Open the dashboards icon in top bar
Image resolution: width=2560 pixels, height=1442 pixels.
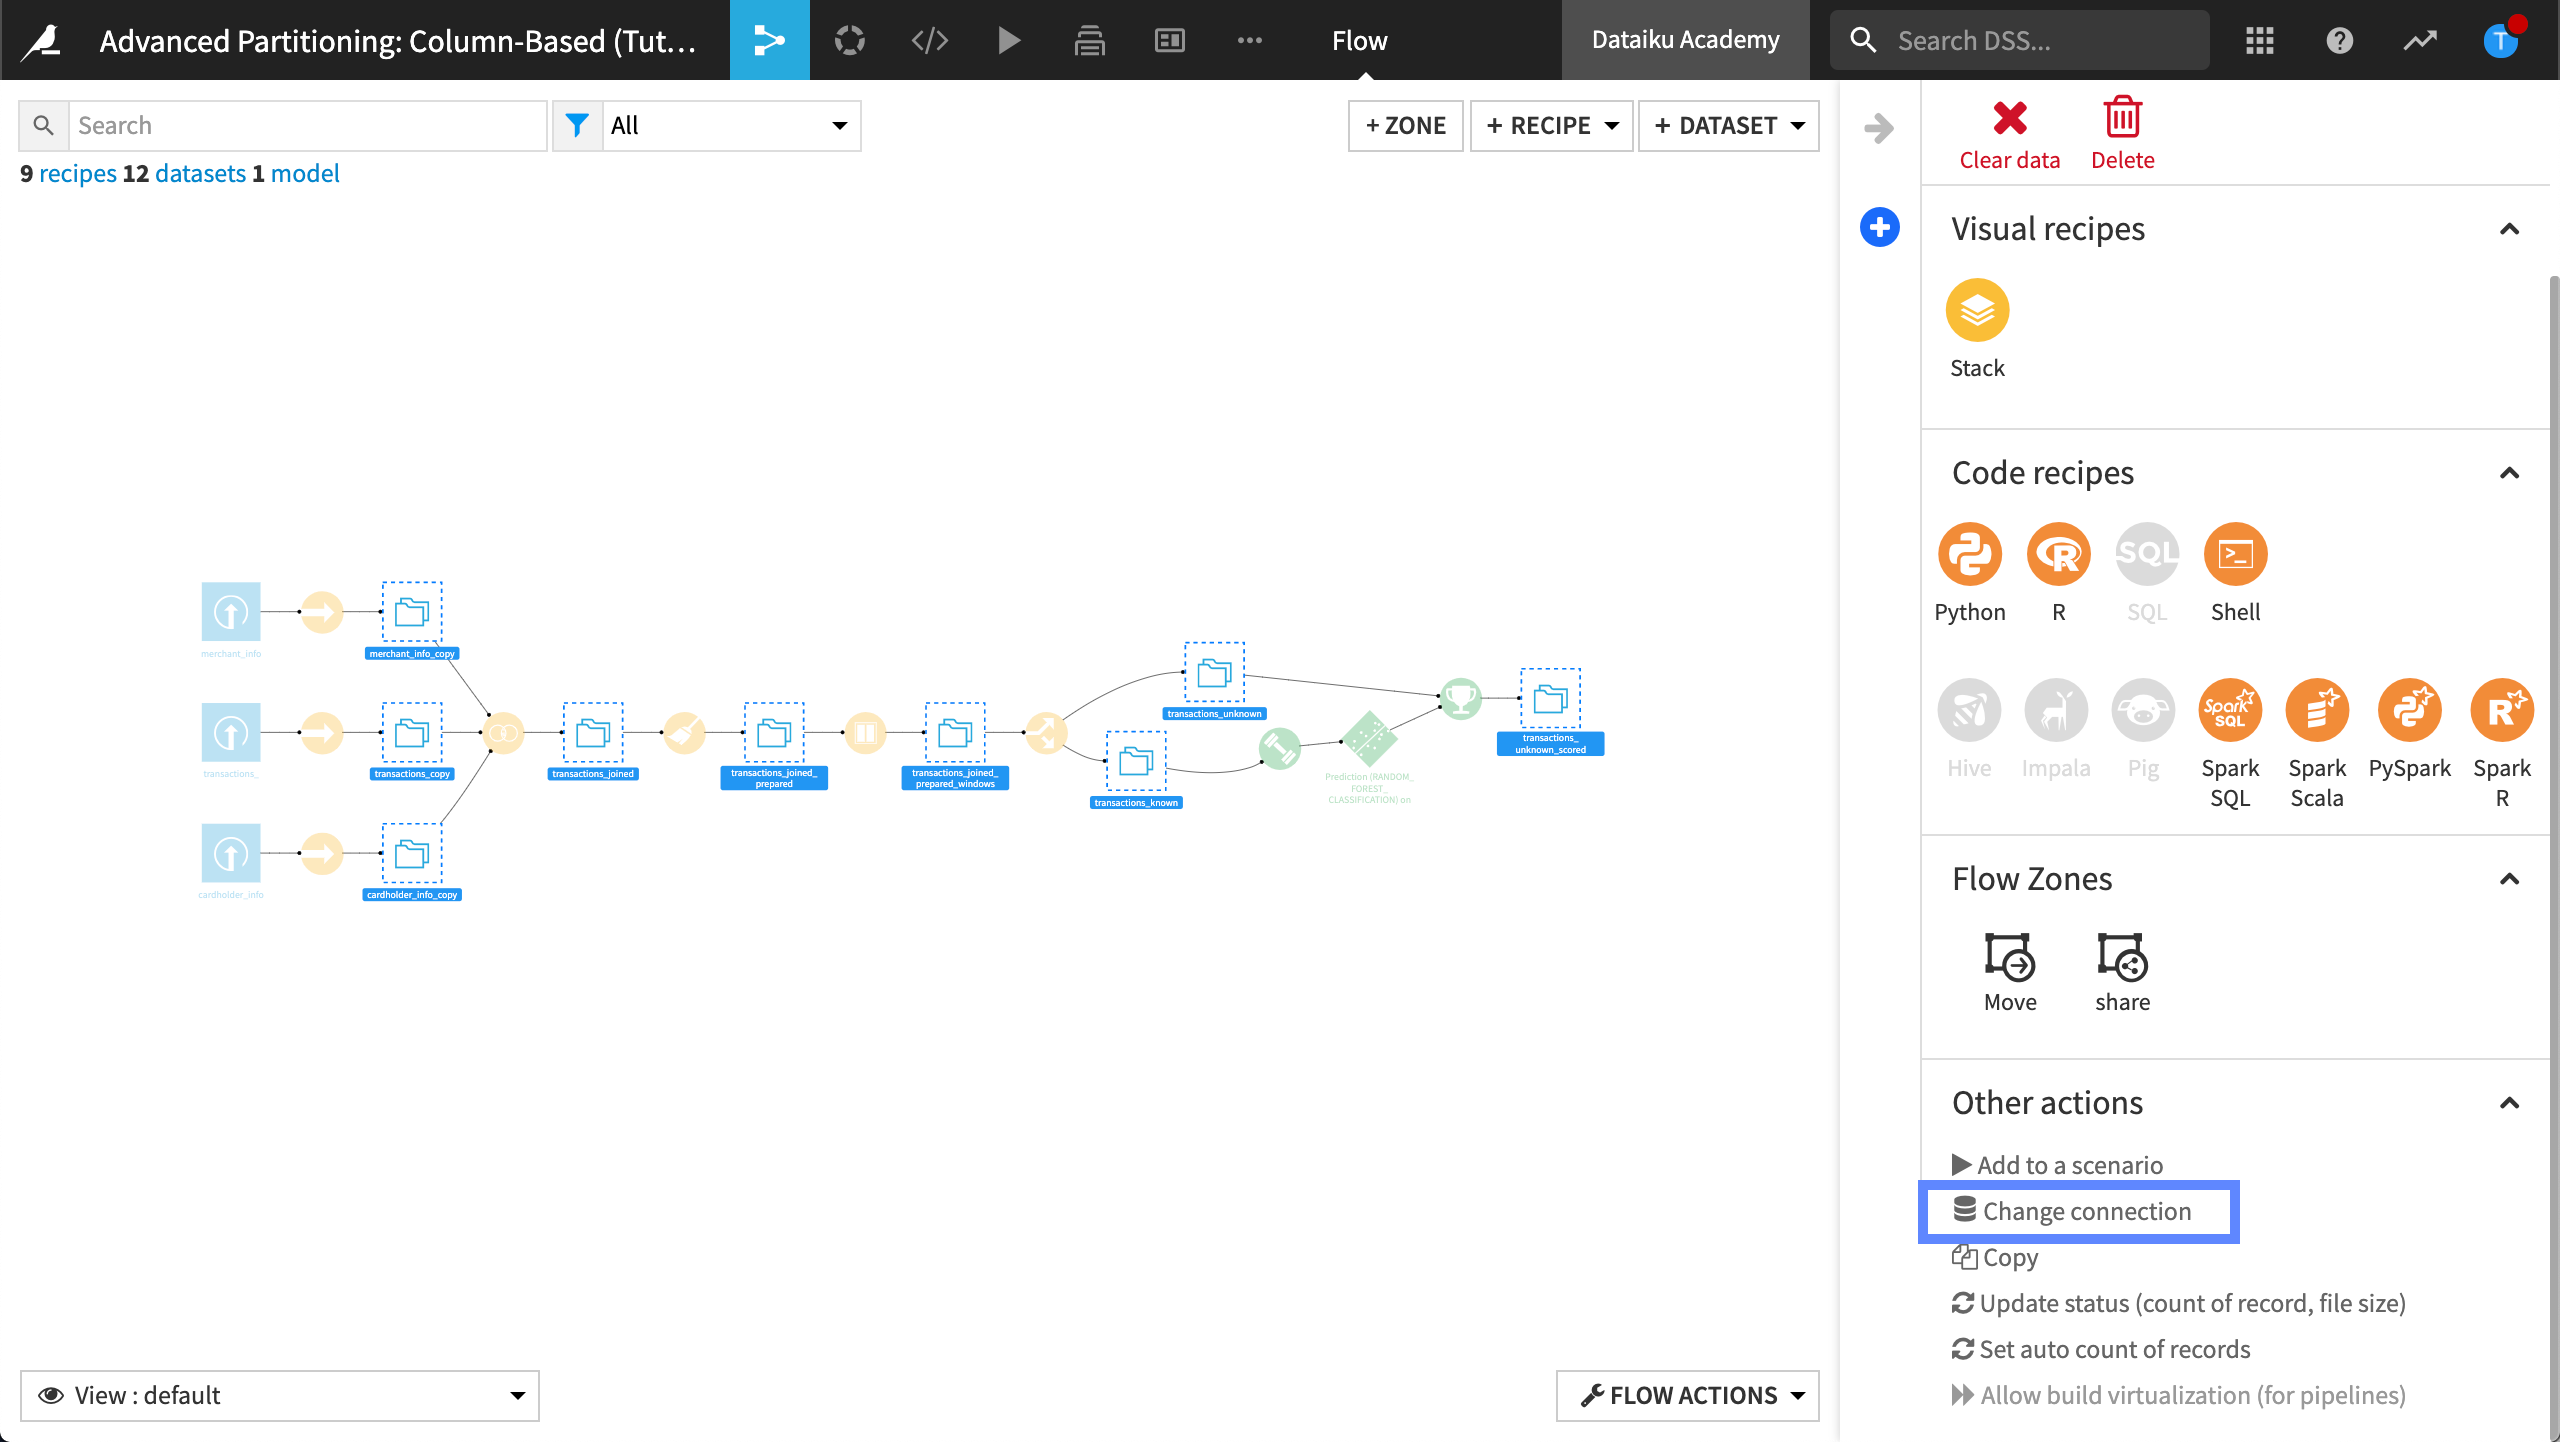point(1169,40)
